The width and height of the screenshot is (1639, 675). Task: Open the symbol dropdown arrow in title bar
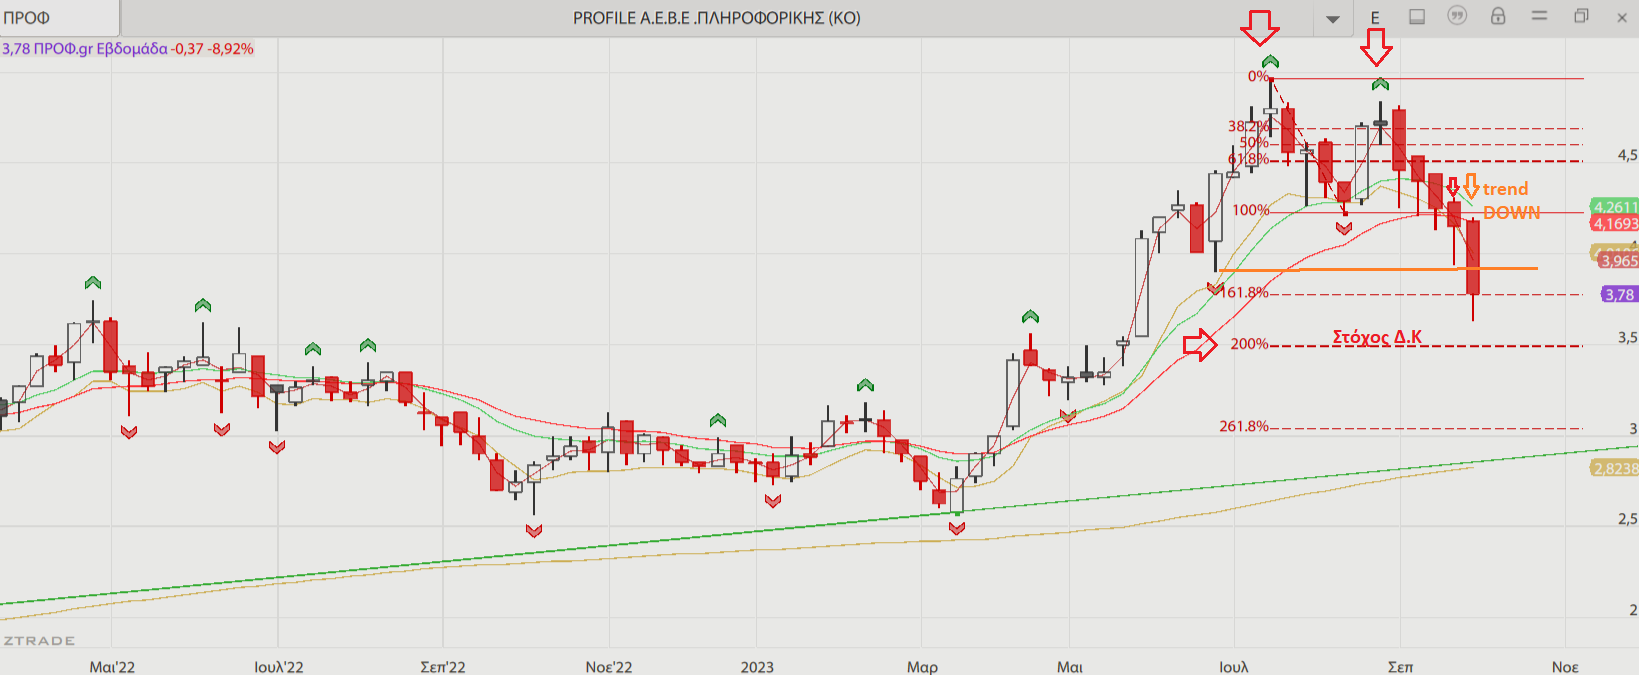point(1332,19)
